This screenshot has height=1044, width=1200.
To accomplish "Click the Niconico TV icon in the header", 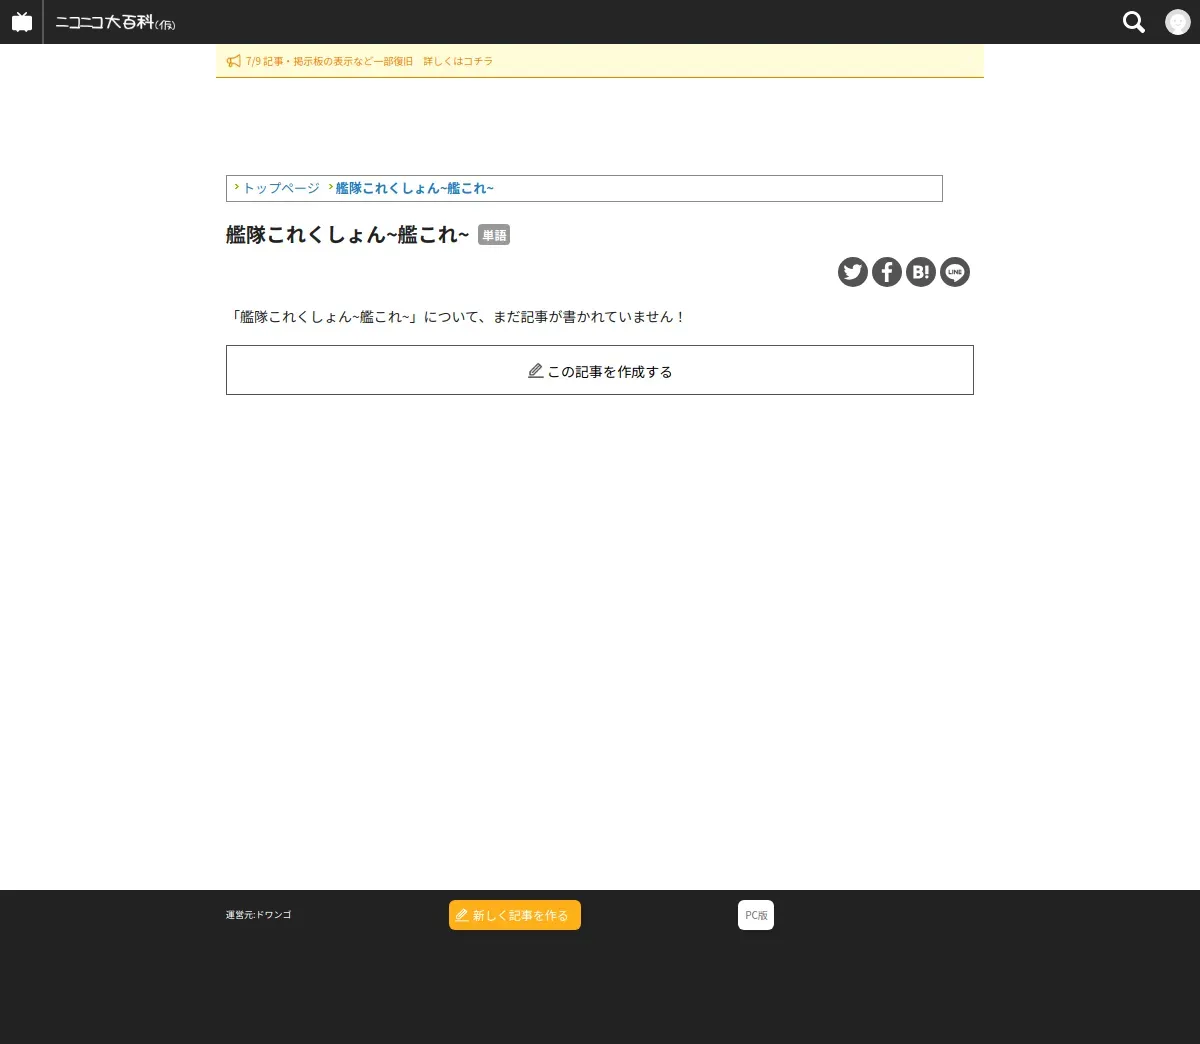I will tap(22, 22).
